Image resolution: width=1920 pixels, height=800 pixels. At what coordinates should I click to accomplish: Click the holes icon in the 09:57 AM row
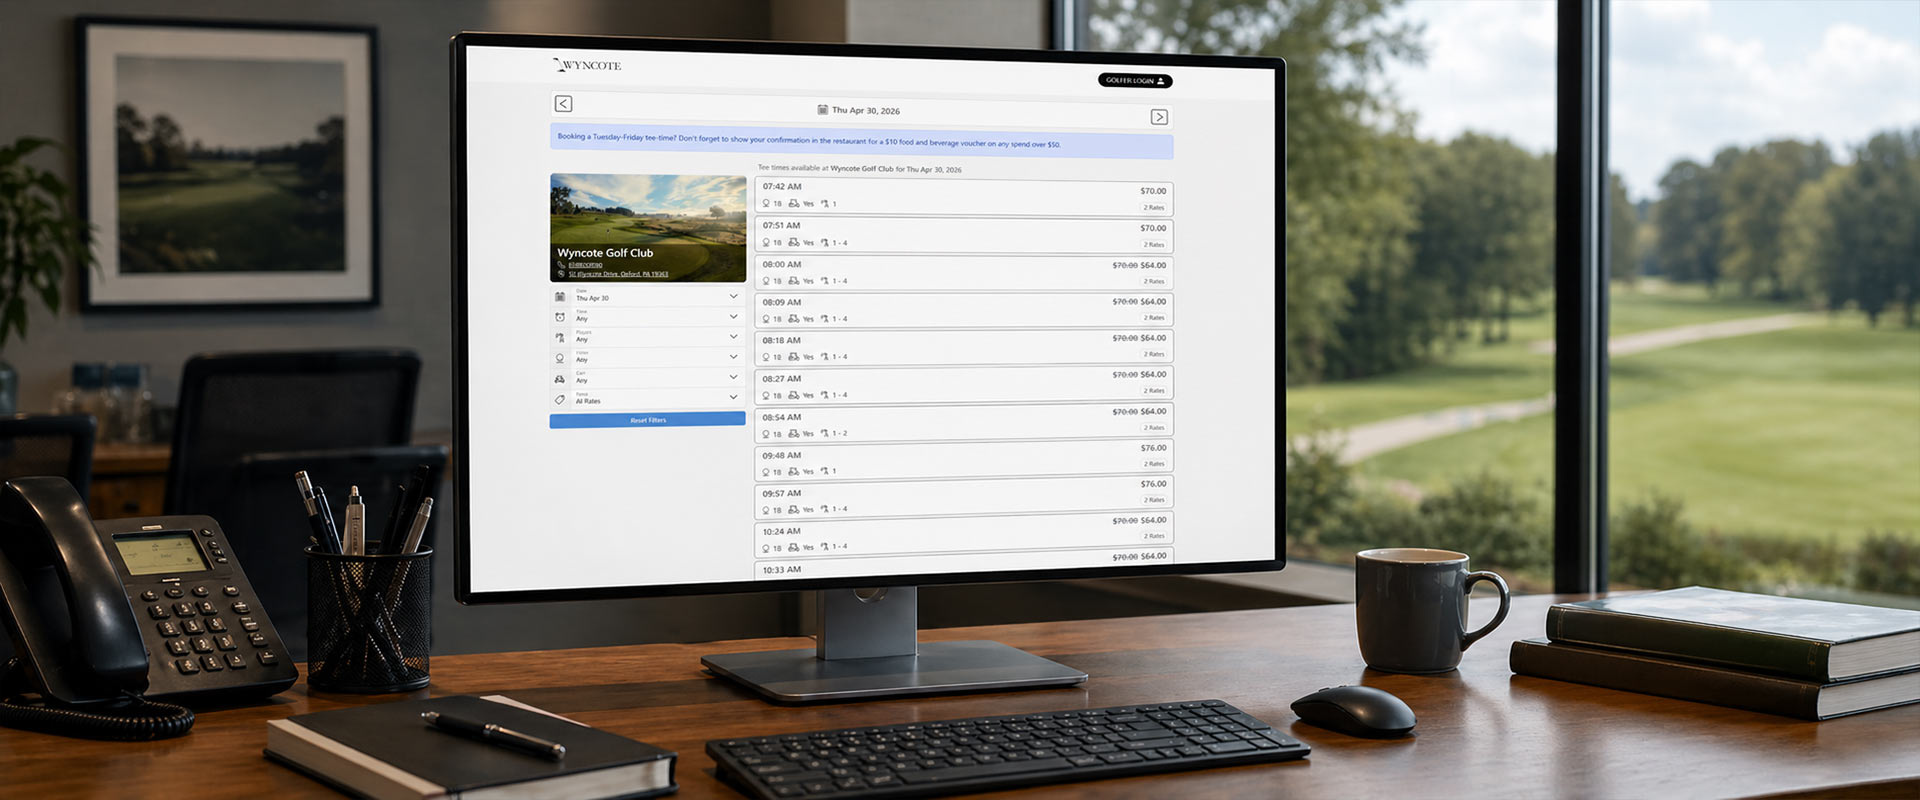766,510
